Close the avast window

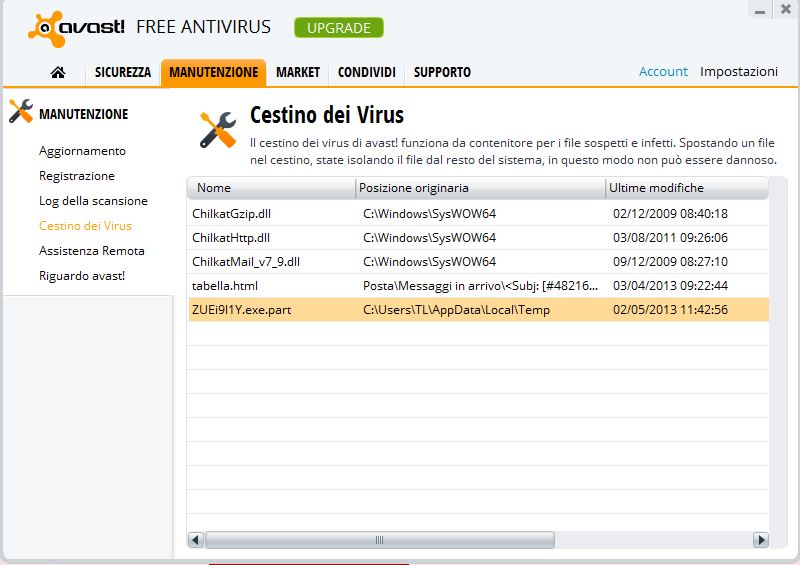click(786, 9)
